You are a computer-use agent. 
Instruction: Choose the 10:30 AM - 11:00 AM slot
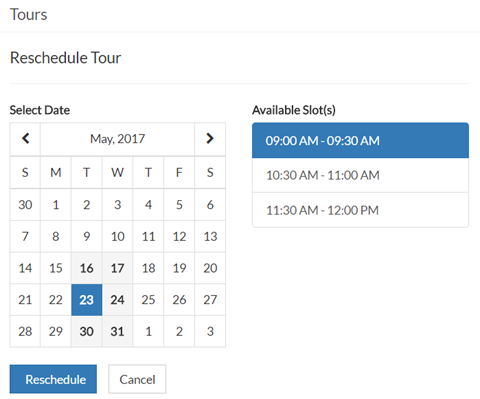[x=360, y=175]
